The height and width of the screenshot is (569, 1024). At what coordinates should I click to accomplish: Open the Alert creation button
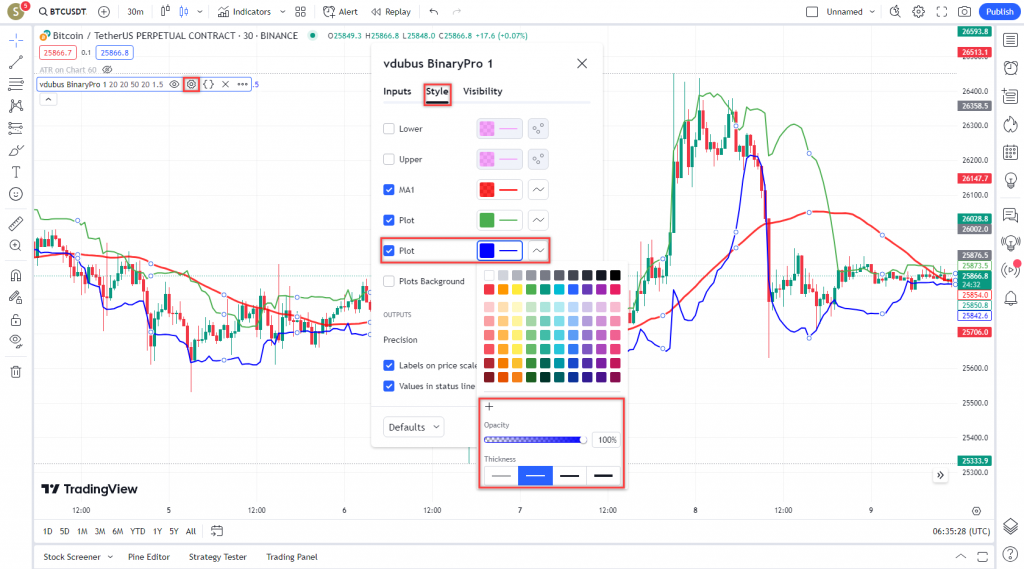(x=340, y=12)
